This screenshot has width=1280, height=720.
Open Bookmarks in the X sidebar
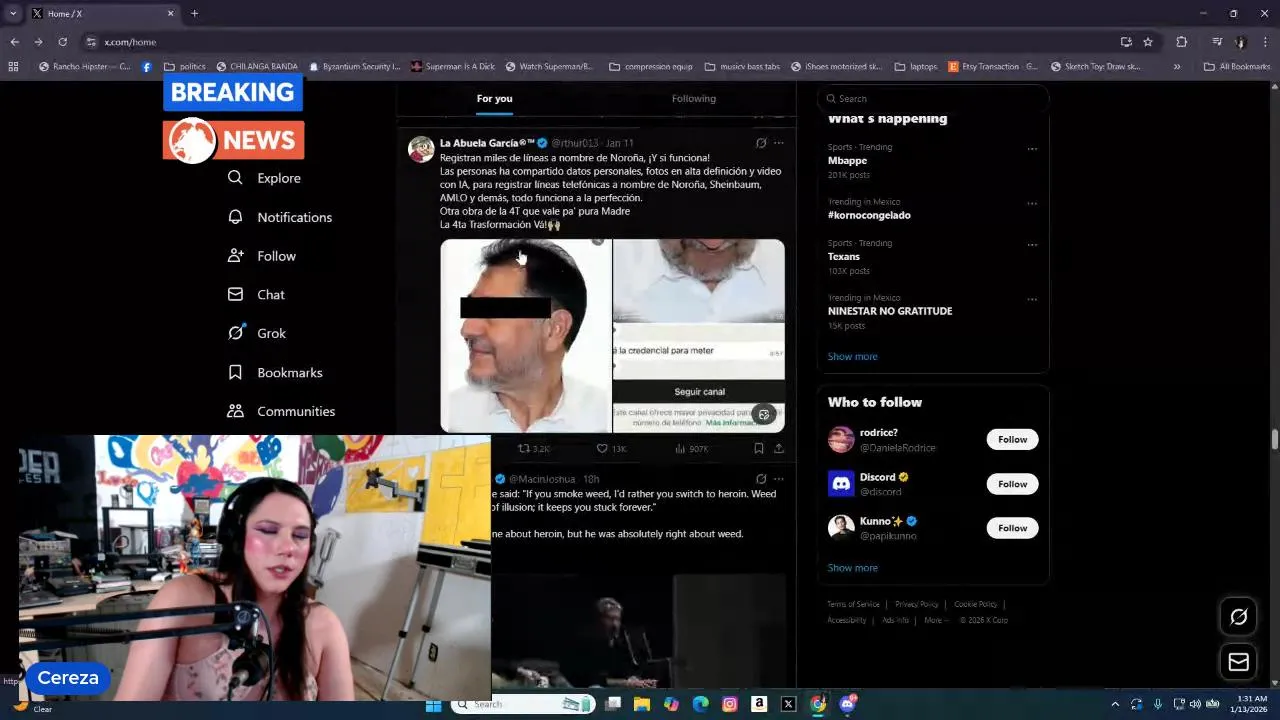[275, 372]
